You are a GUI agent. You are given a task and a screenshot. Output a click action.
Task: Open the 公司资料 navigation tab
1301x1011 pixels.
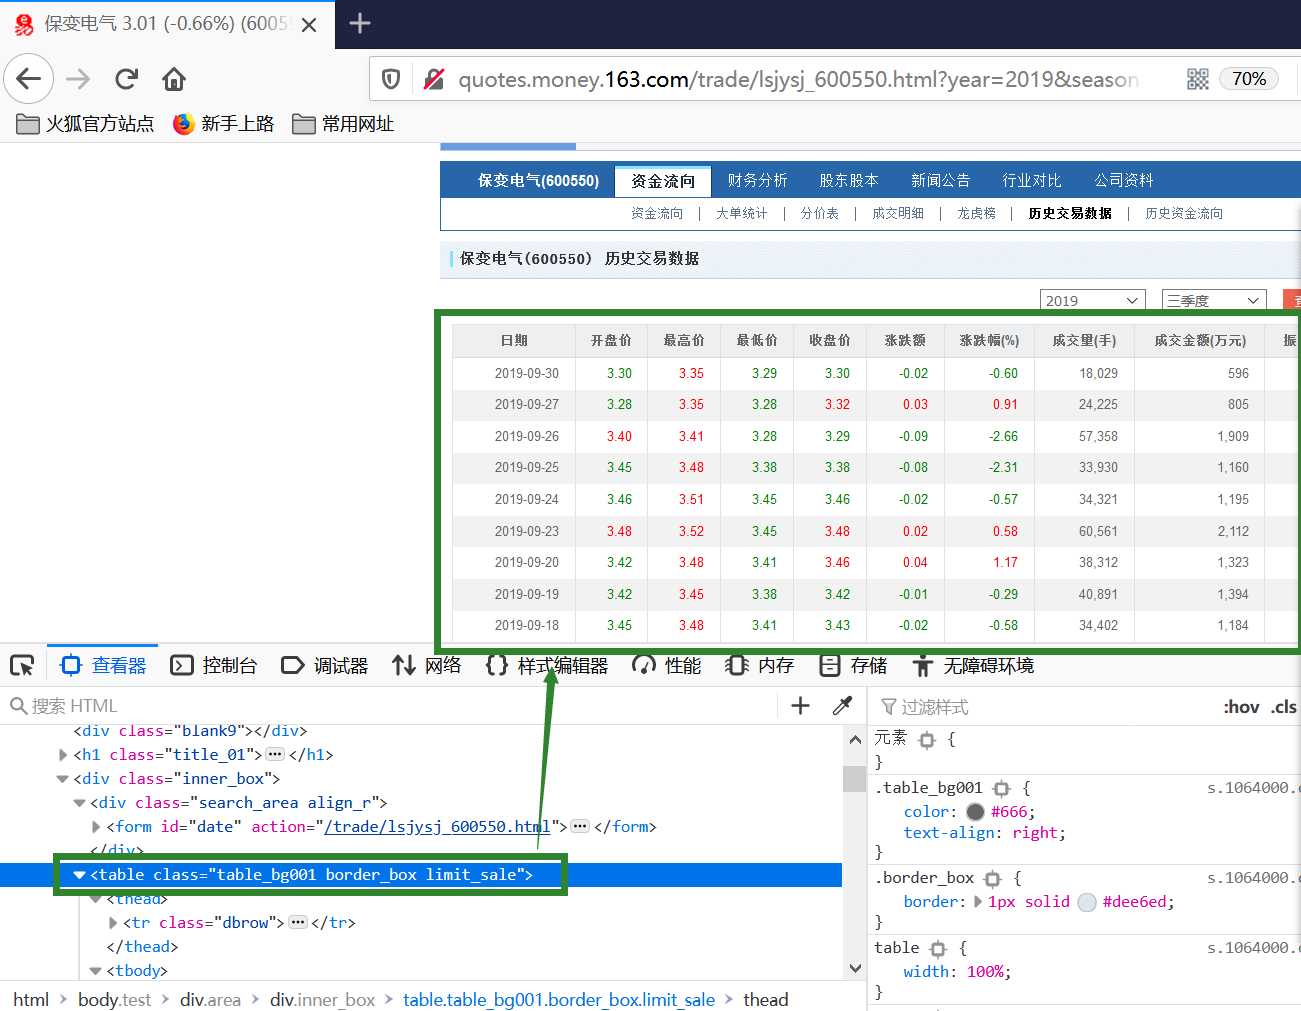1124,180
